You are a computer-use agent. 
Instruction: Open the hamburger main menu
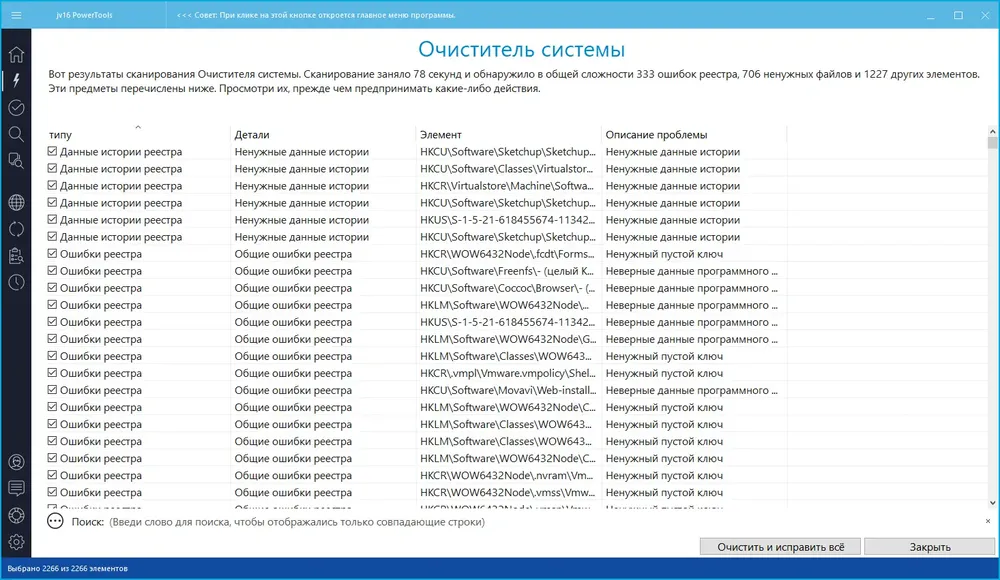(16, 15)
